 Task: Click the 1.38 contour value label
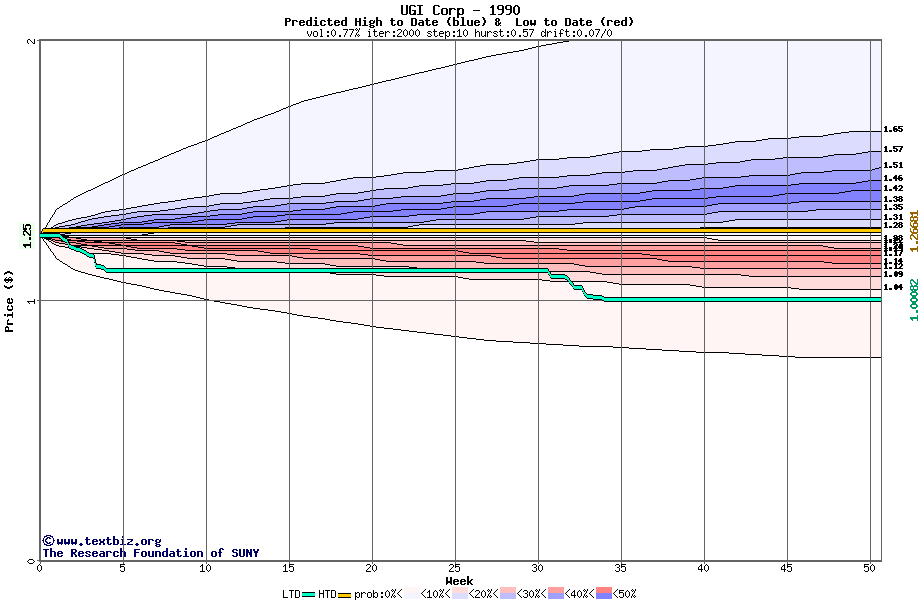(x=893, y=199)
